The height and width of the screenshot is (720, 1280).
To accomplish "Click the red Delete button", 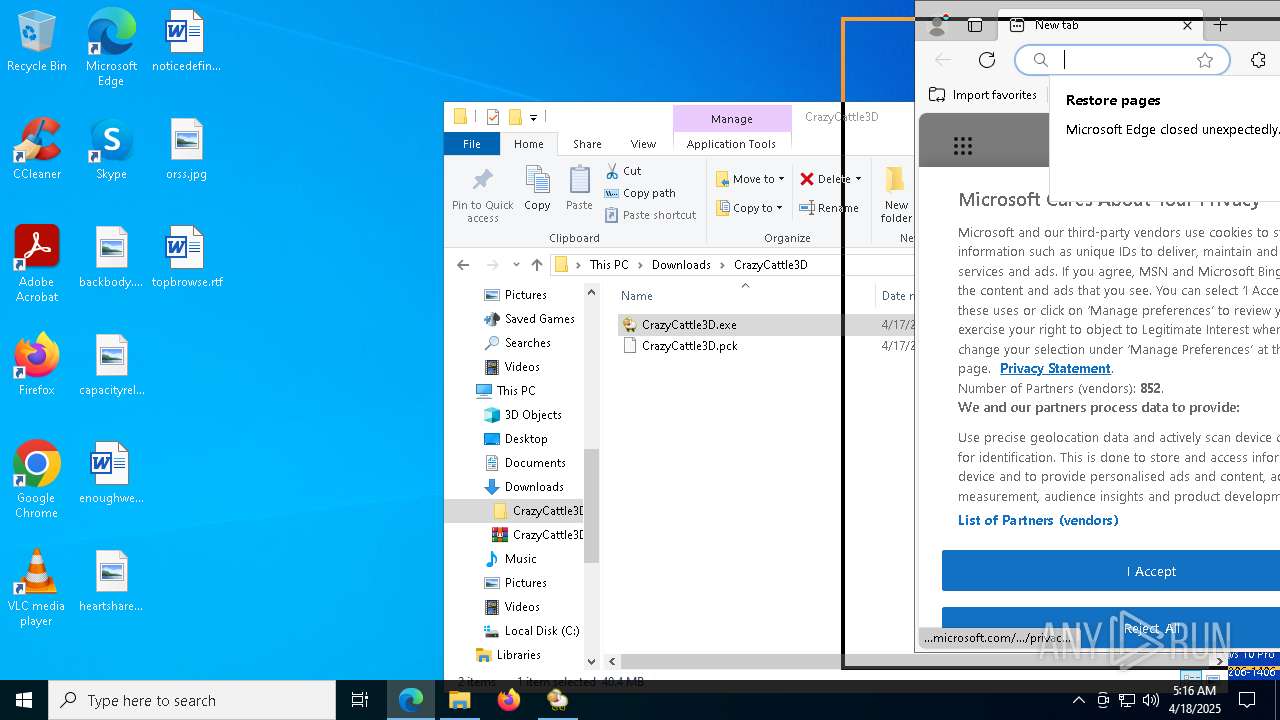I will [x=824, y=179].
